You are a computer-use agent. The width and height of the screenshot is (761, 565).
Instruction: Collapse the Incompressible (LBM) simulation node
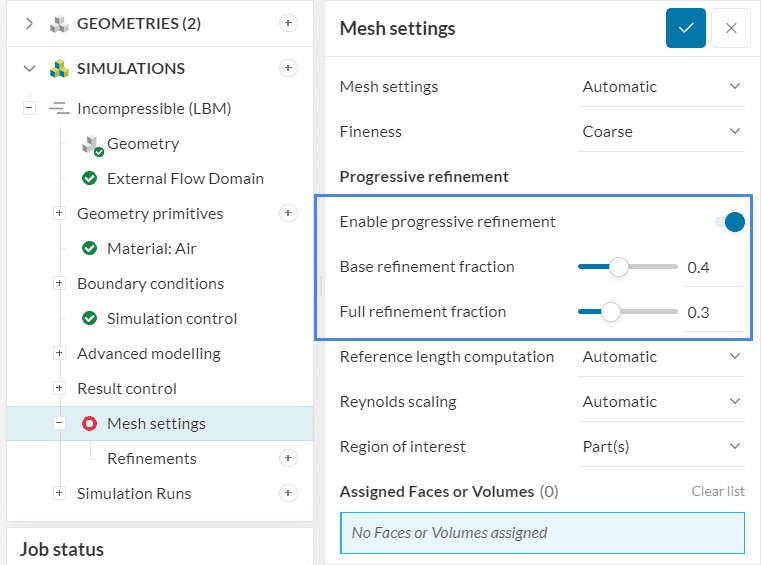[29, 108]
